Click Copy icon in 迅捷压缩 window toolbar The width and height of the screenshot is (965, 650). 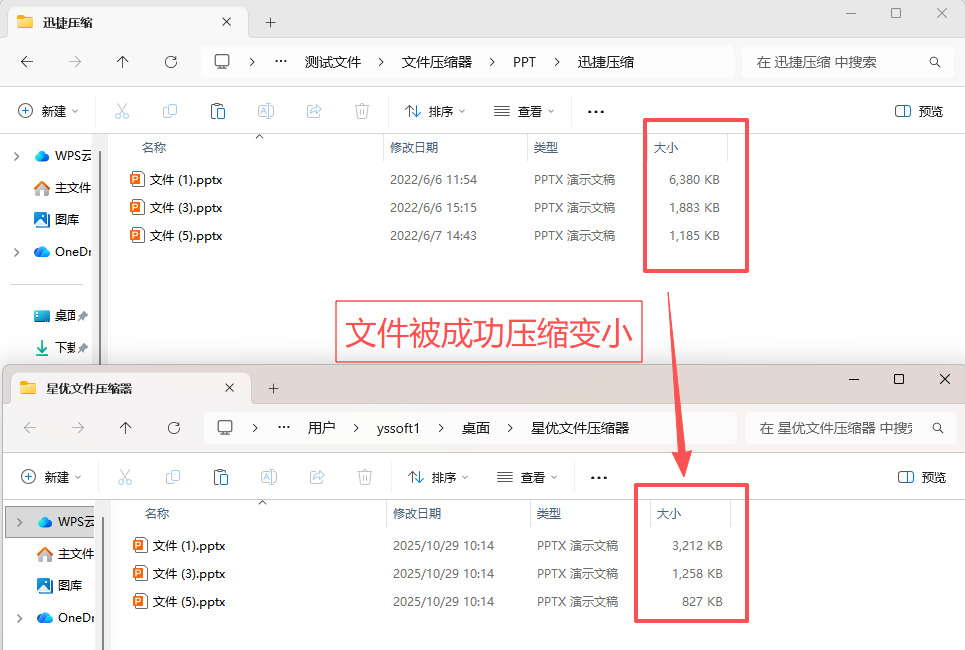pyautogui.click(x=170, y=111)
